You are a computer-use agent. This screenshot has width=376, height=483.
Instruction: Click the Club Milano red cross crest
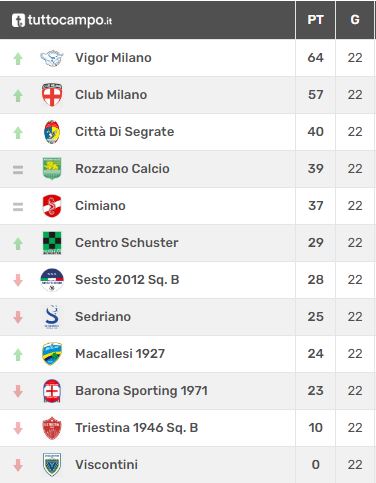click(x=52, y=95)
